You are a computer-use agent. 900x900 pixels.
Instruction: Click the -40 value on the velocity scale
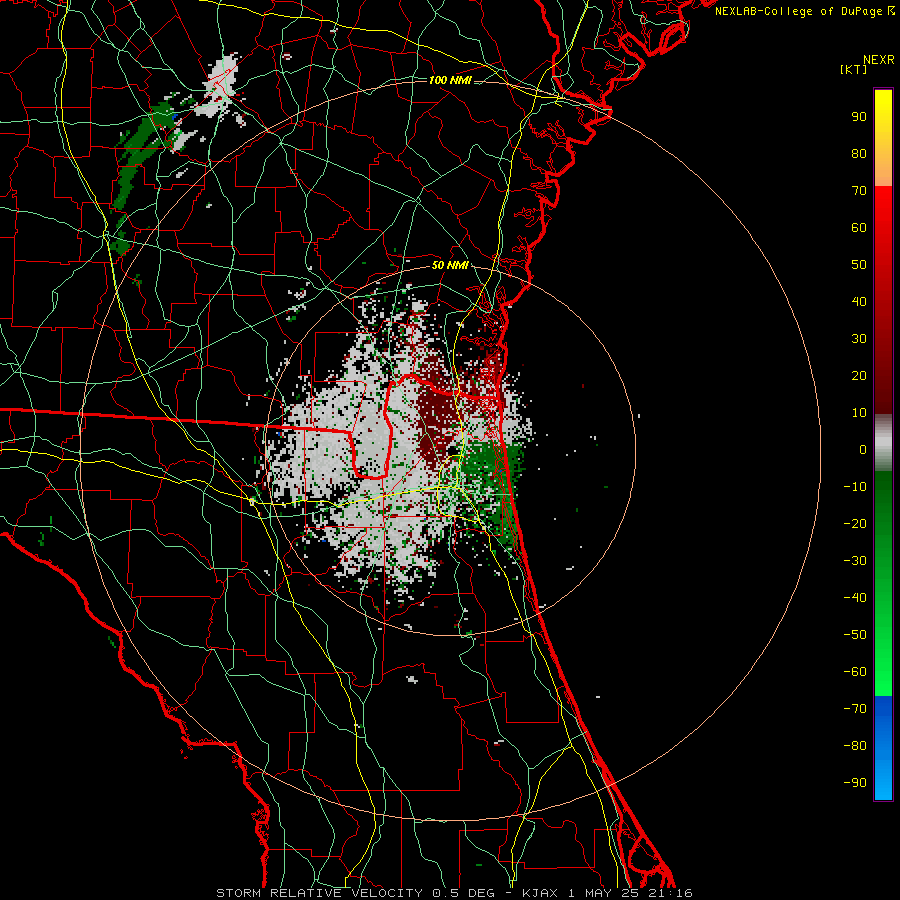tap(855, 598)
